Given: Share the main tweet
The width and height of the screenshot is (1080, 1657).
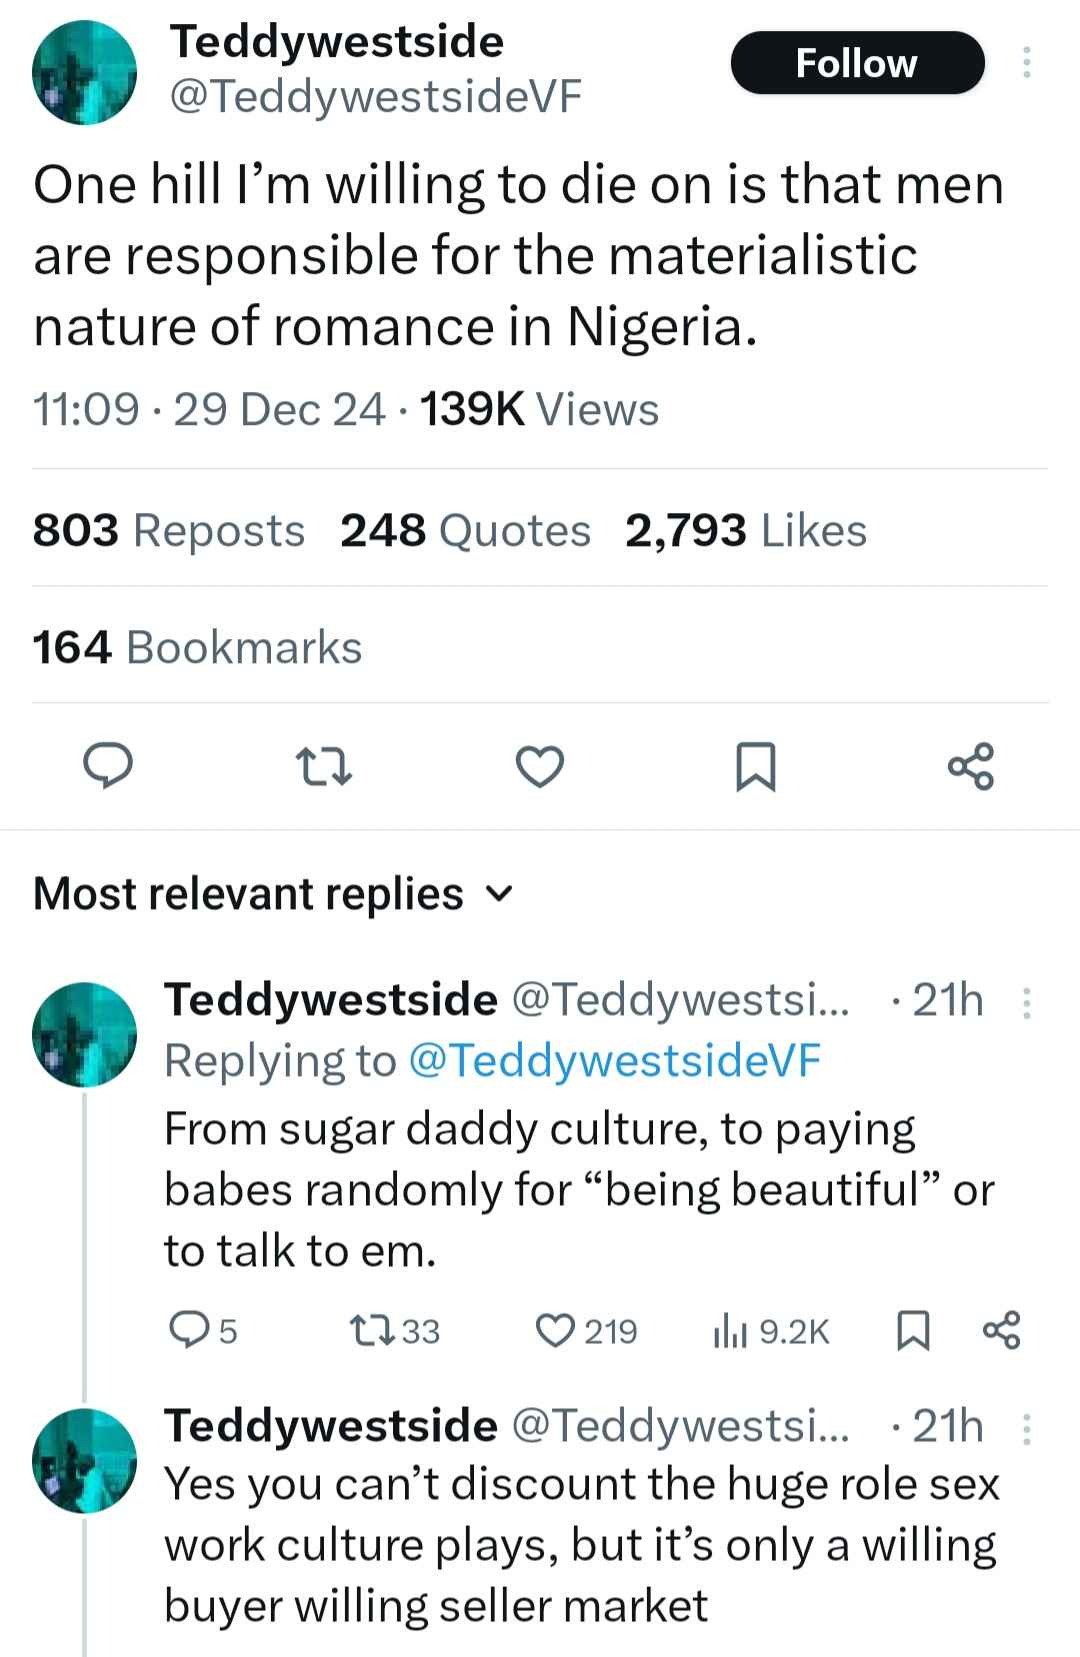Looking at the screenshot, I should pyautogui.click(x=970, y=768).
